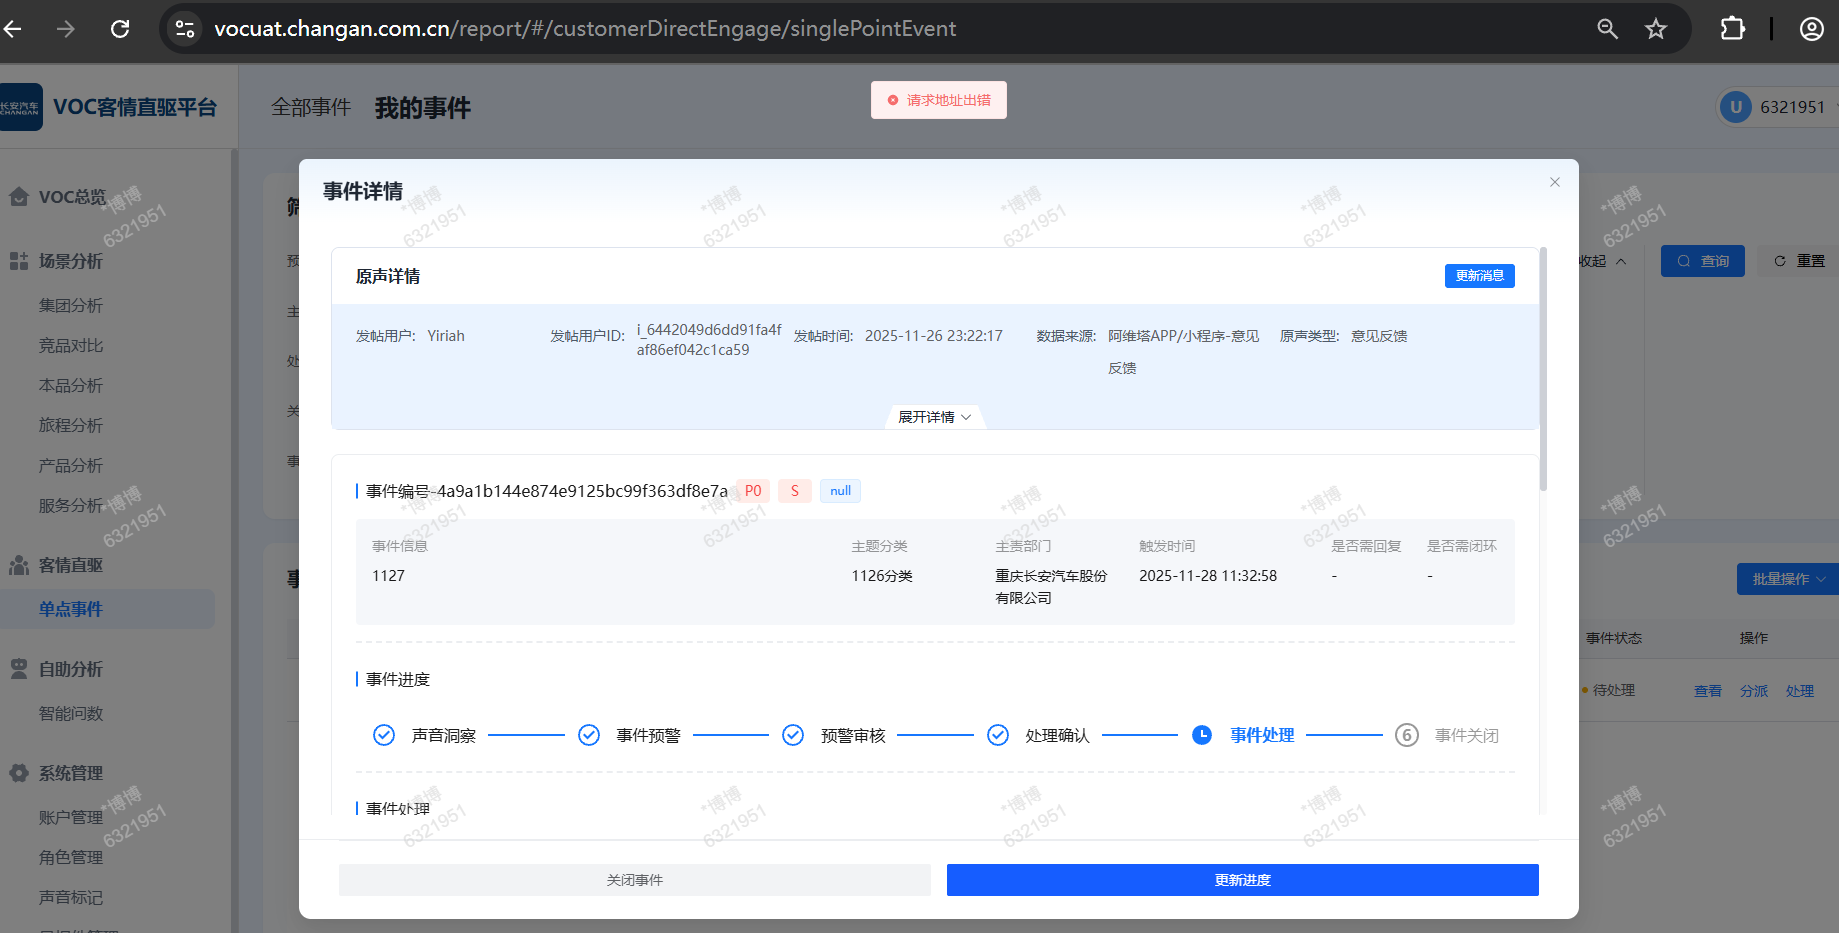Close the 事件详情 dialog

1554,182
